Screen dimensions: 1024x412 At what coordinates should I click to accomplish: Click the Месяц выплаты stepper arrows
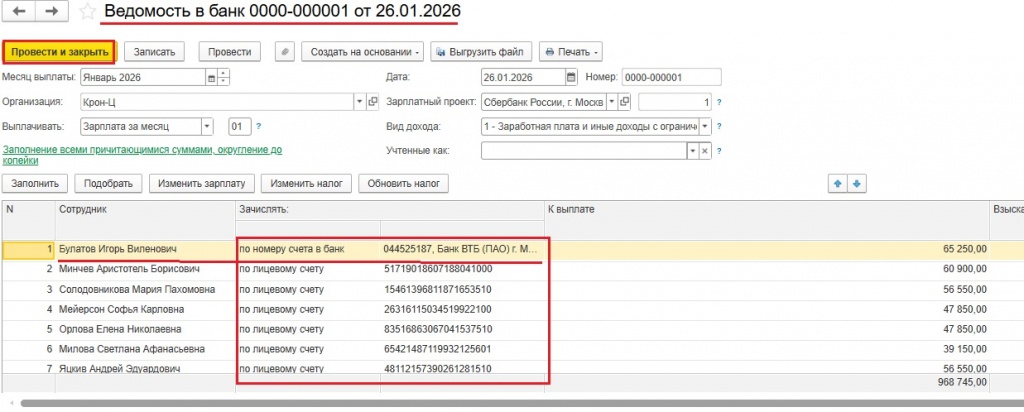(225, 76)
